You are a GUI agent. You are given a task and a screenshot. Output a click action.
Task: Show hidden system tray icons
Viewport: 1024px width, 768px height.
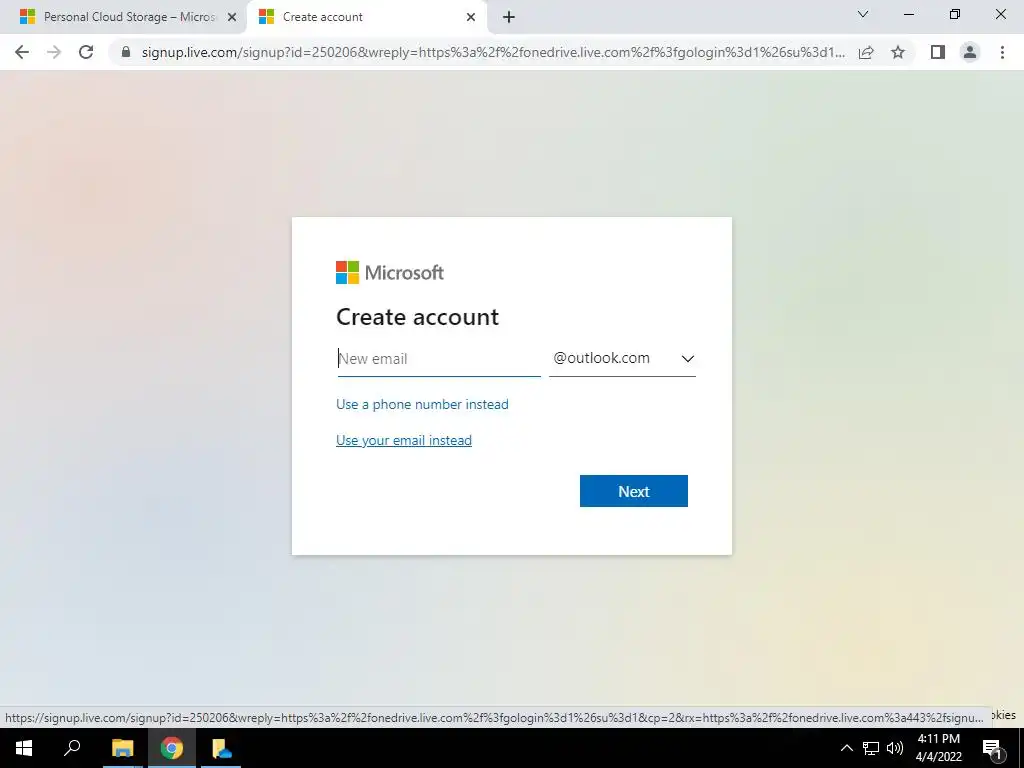pyautogui.click(x=846, y=748)
